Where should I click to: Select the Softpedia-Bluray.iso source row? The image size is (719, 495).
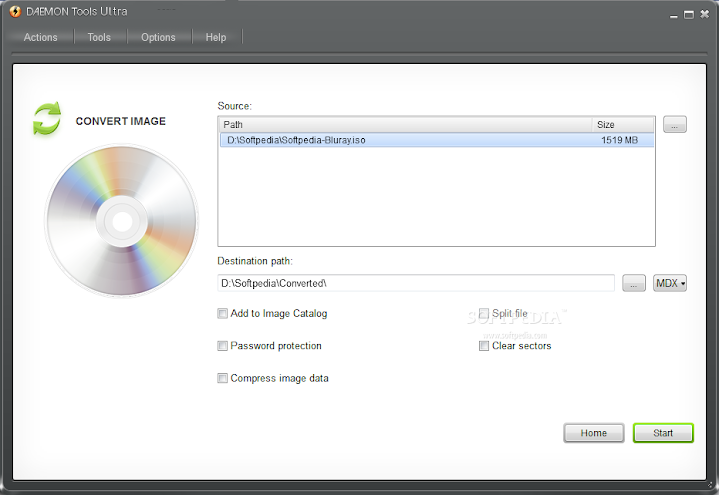pos(437,140)
